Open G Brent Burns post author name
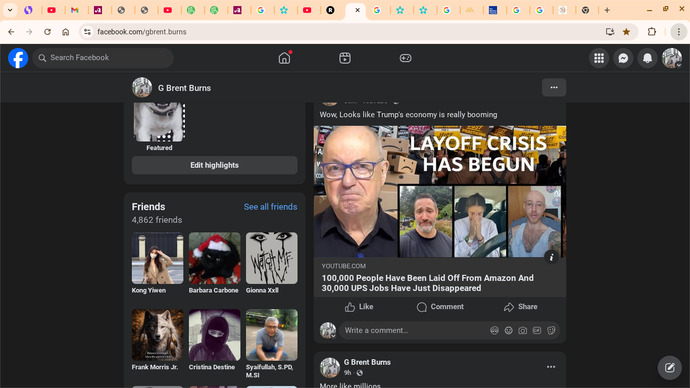This screenshot has width=690, height=388. click(x=367, y=362)
